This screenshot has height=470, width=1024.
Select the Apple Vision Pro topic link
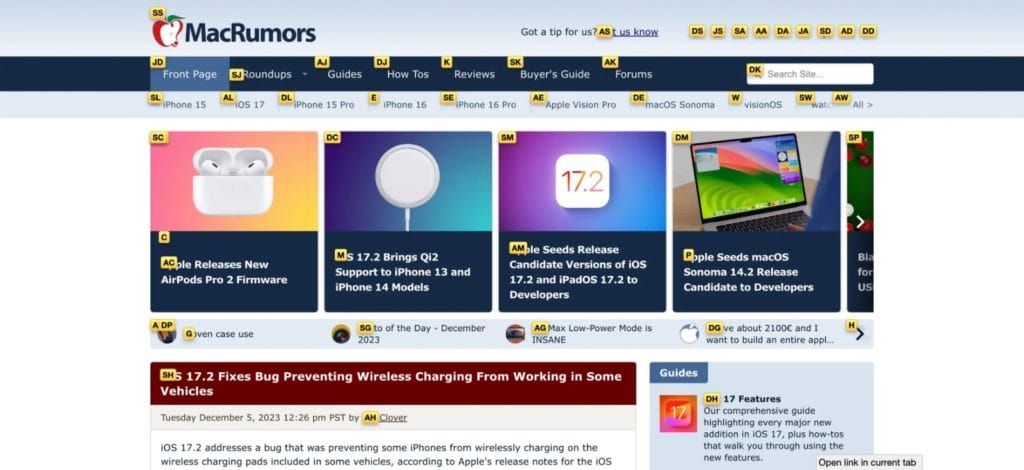click(x=580, y=104)
